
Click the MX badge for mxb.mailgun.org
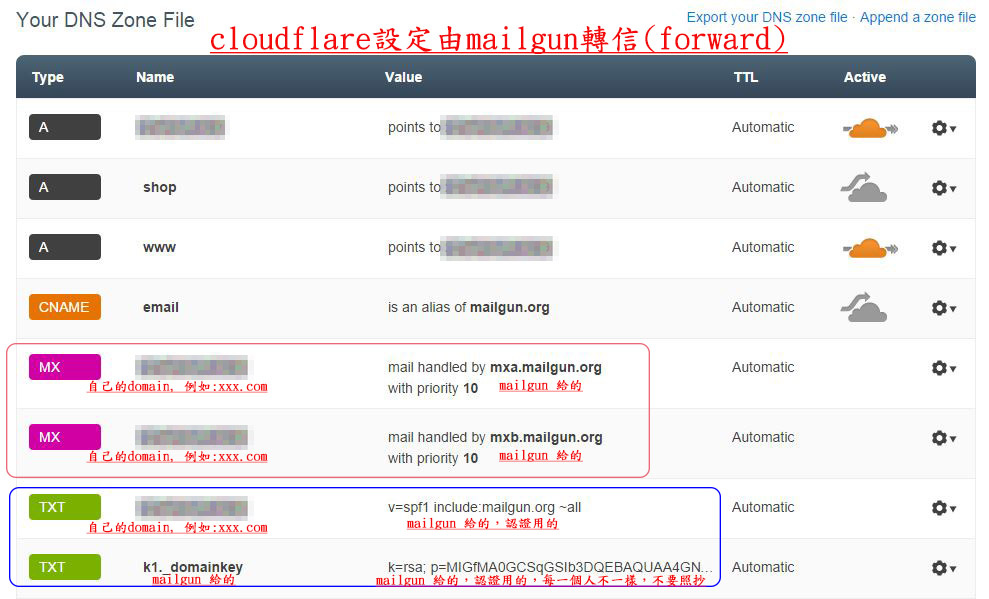[x=64, y=437]
